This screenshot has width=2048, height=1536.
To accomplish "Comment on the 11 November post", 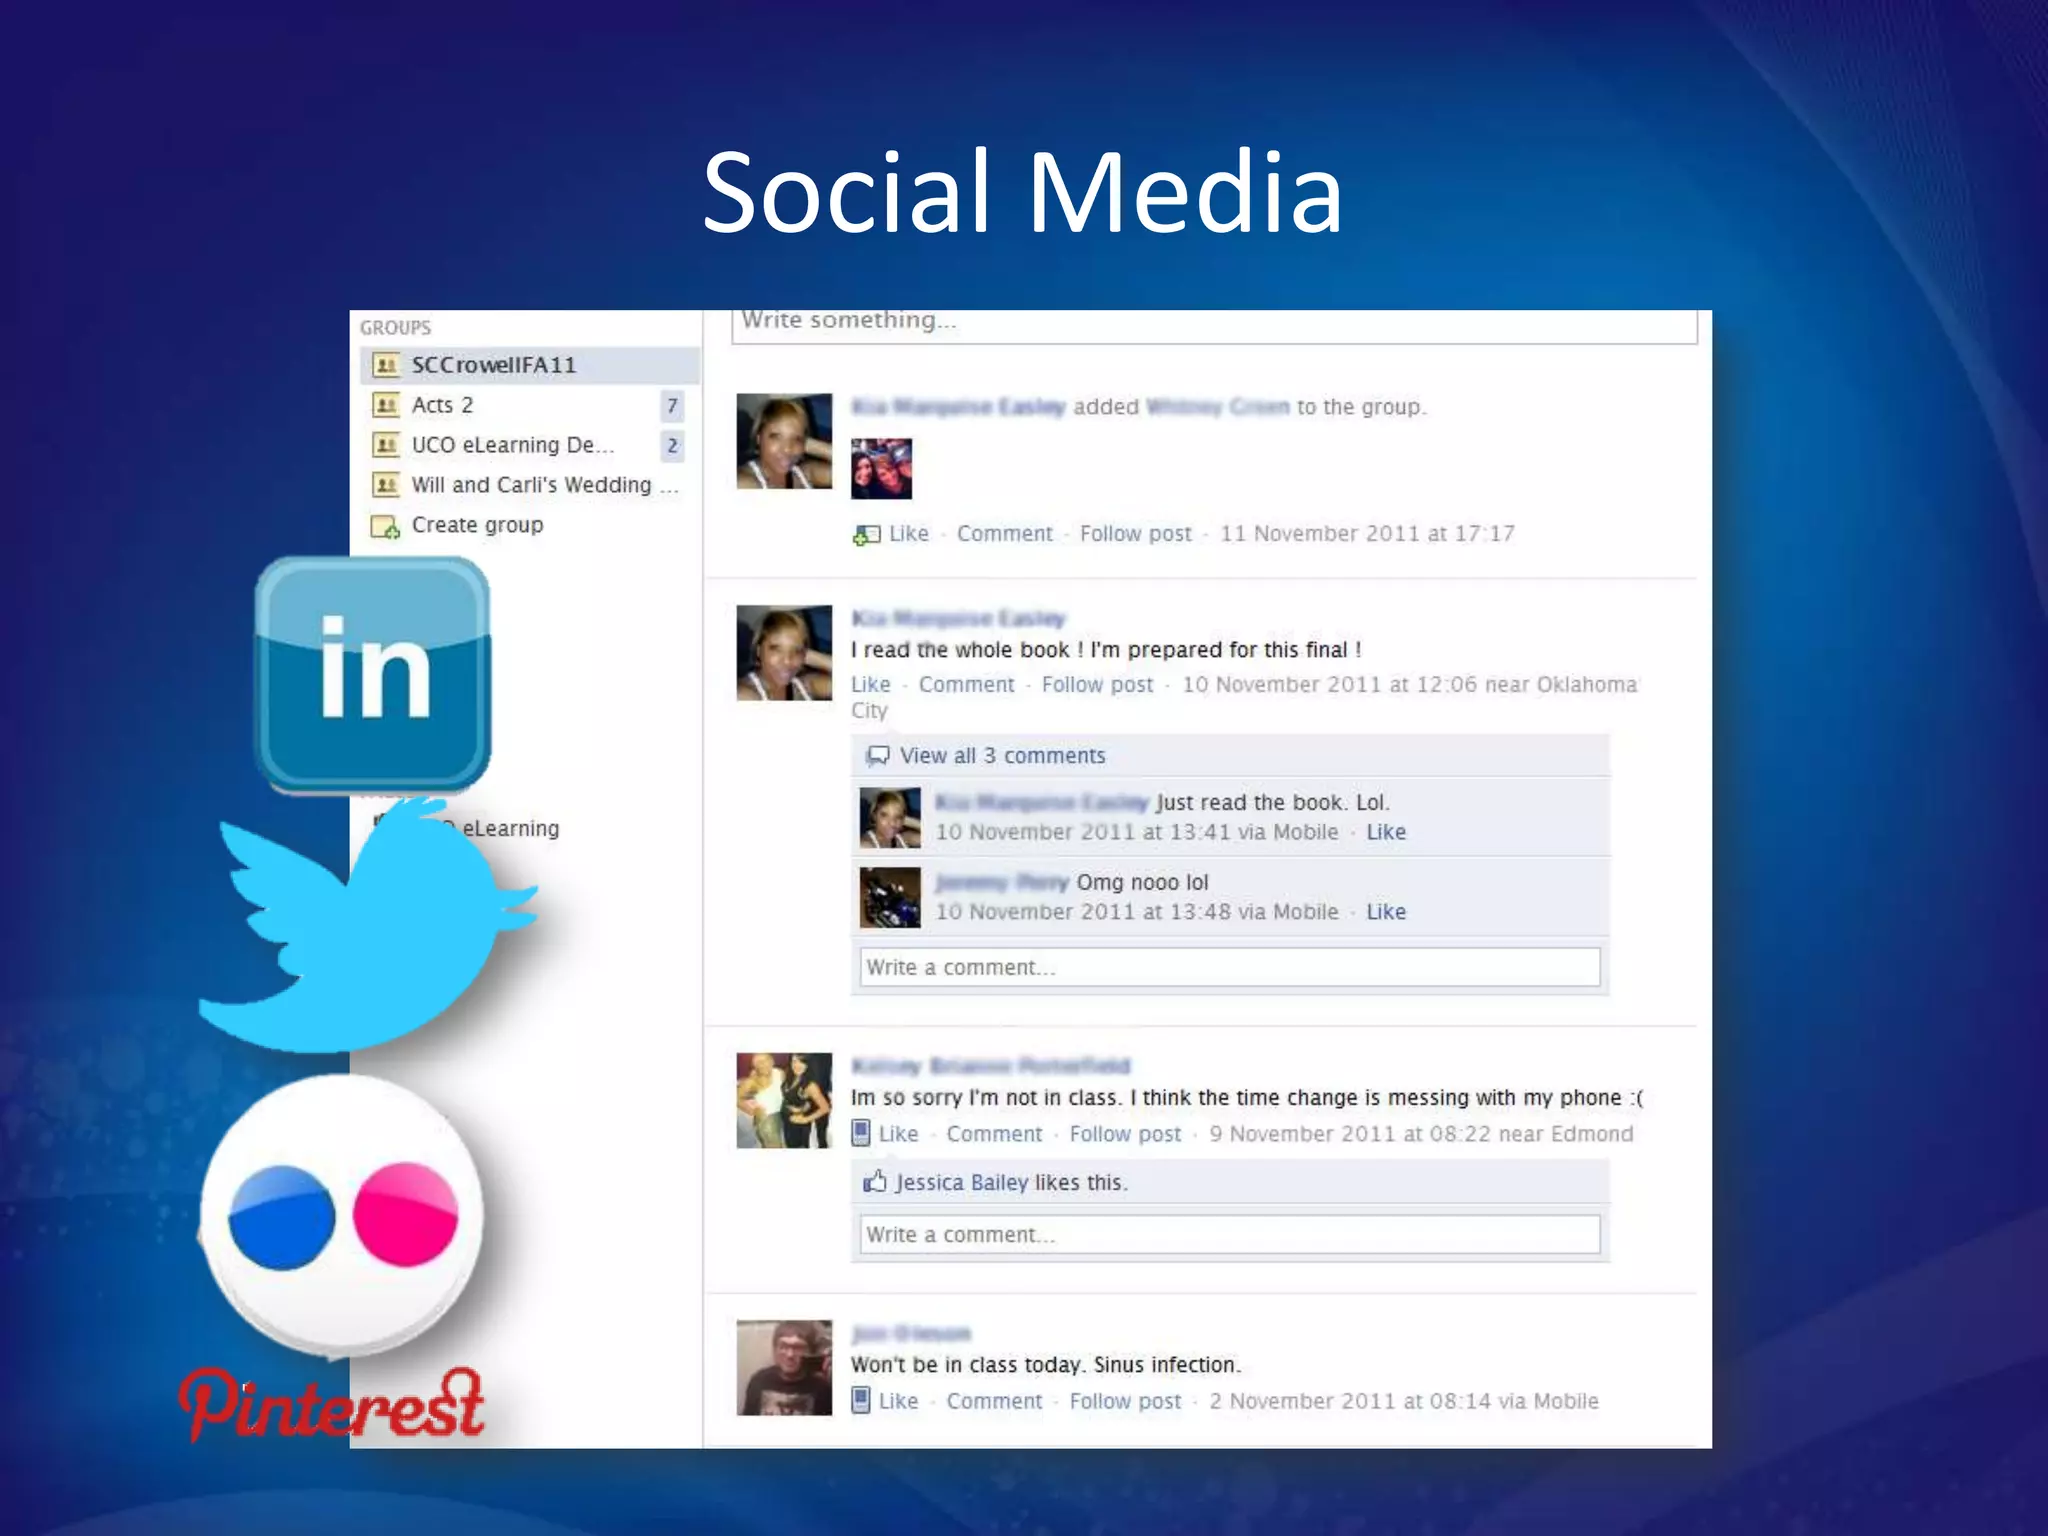I will point(1004,534).
